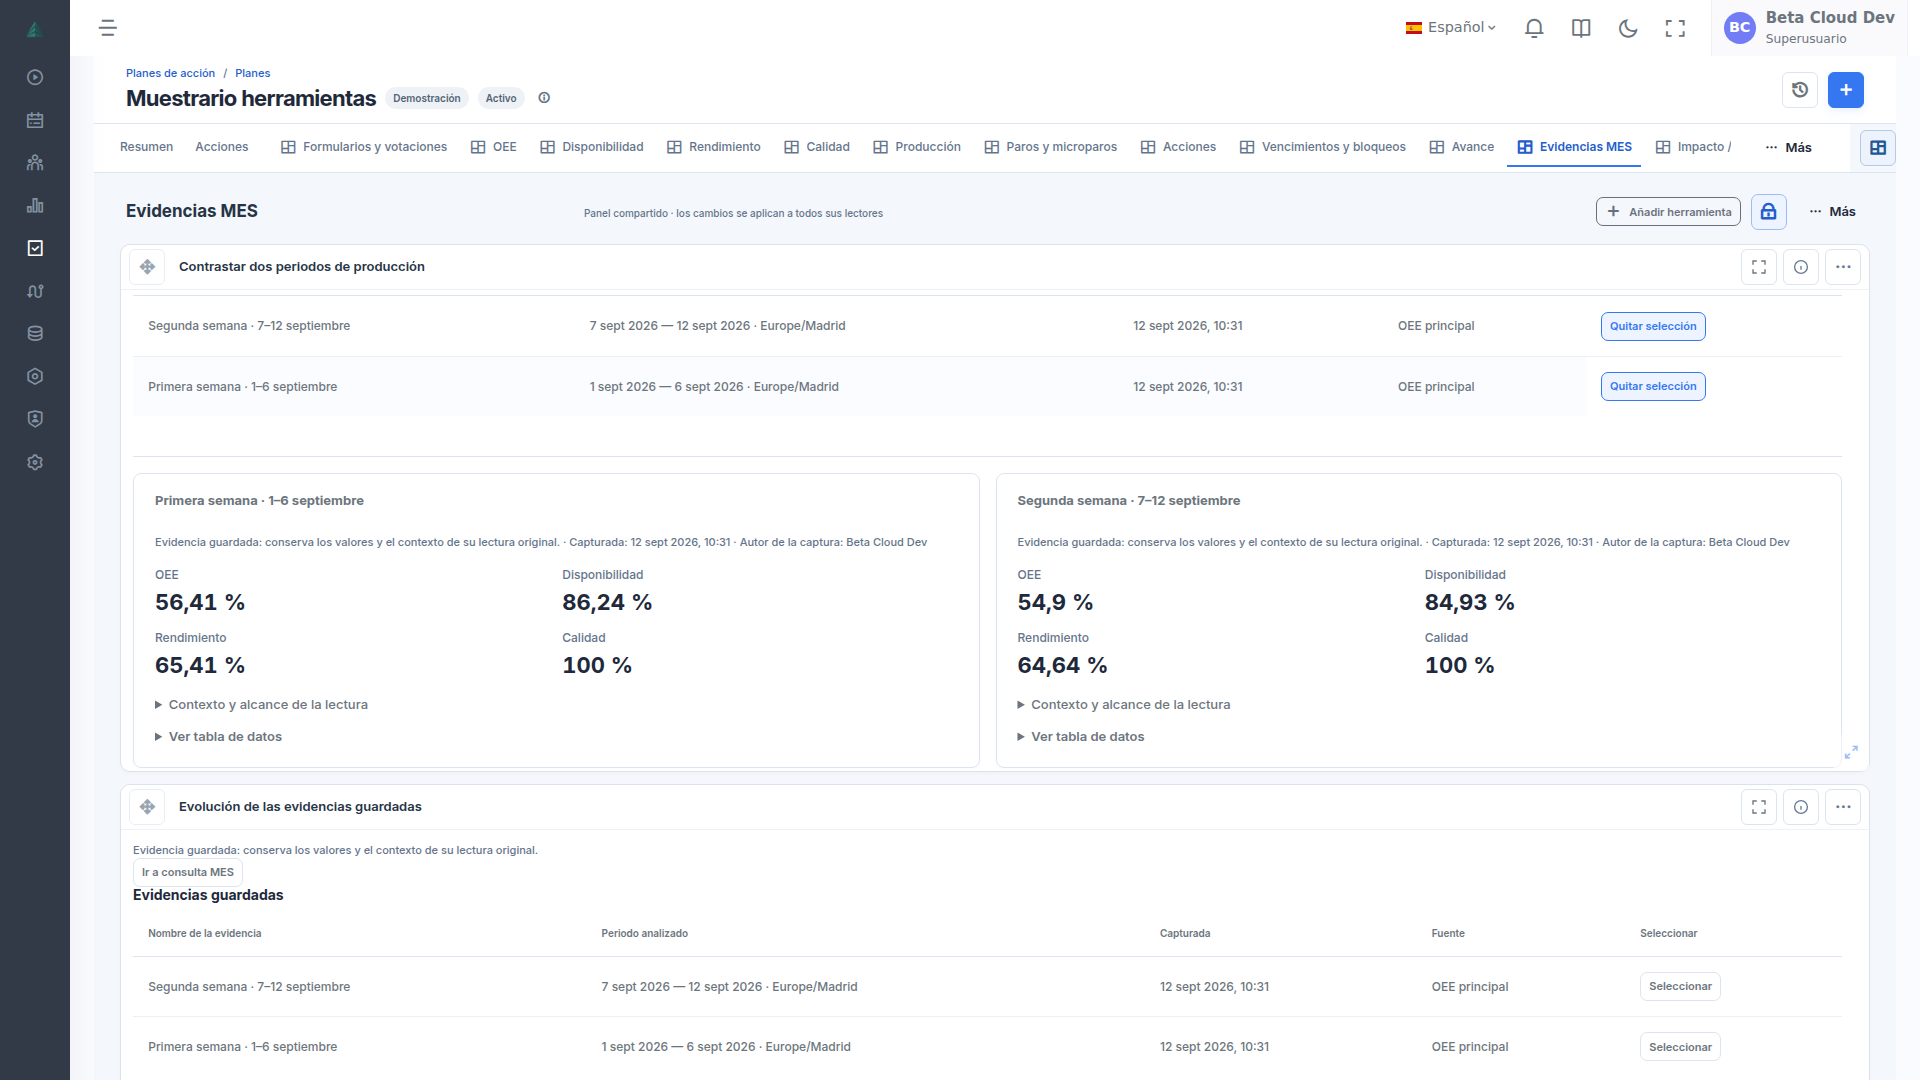Image resolution: width=1920 pixels, height=1080 pixels.
Task: Grab move handle of Contrastar dos periodos widget
Action: coord(147,267)
